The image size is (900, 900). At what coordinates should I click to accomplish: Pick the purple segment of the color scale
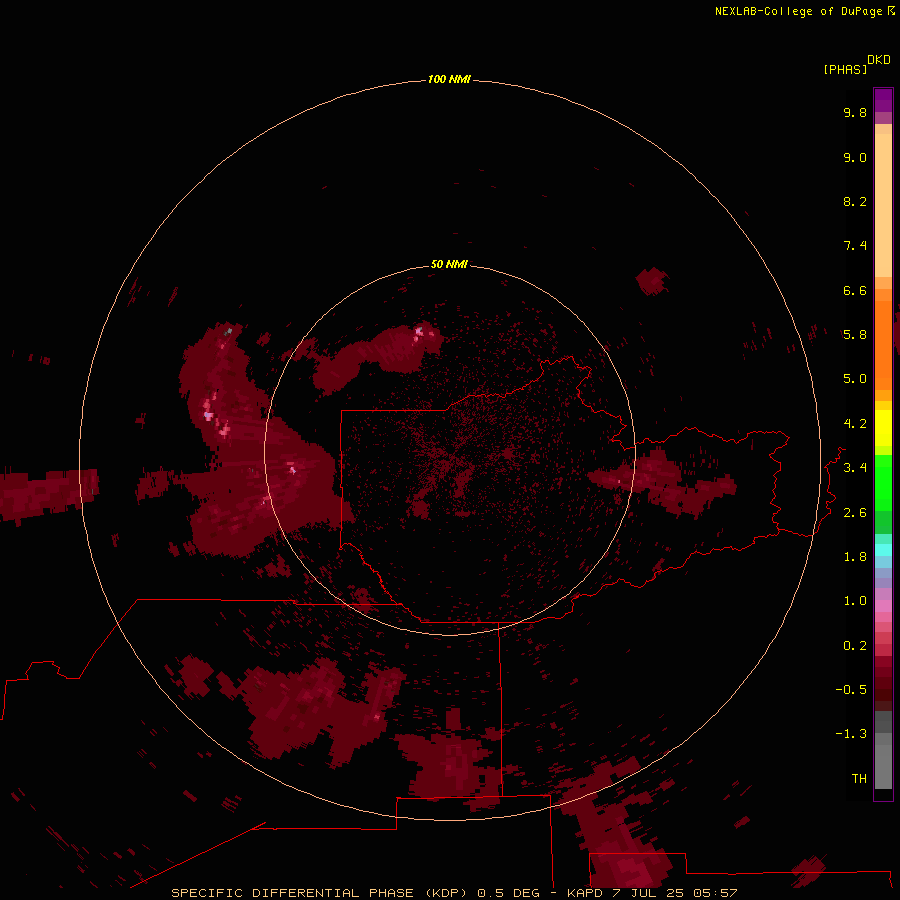click(x=883, y=100)
